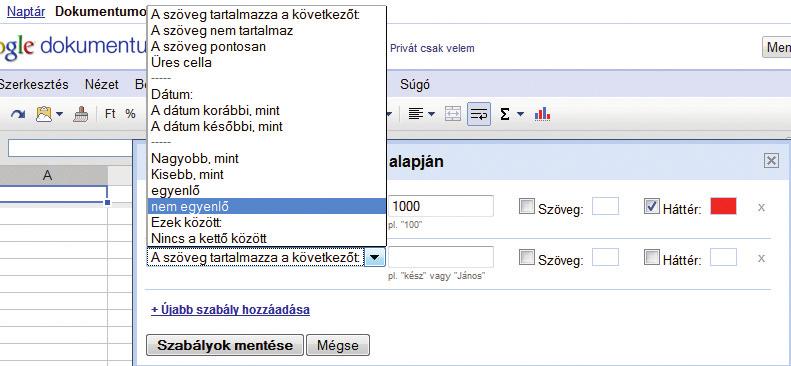Expand the second rule condition dropdown arrow
791x366 pixels.
(374, 258)
